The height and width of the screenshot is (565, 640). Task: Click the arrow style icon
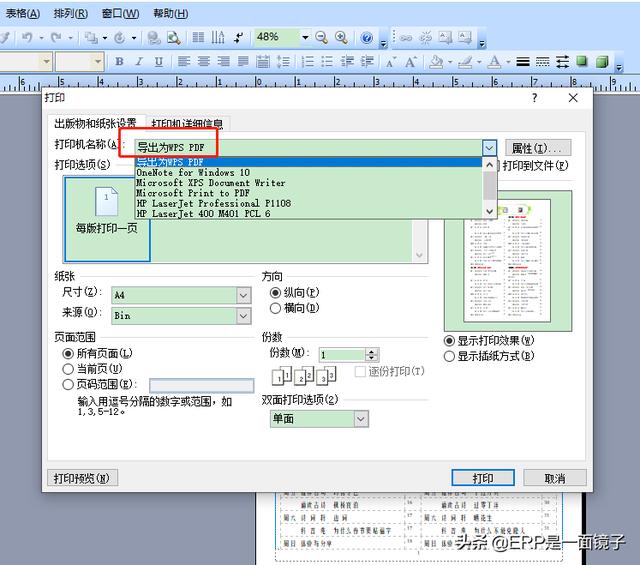point(562,62)
